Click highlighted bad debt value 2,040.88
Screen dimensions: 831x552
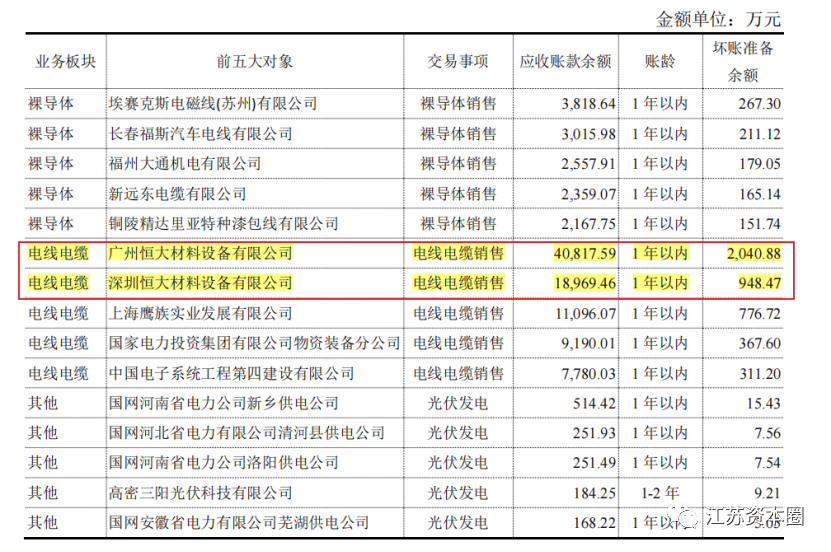pos(754,254)
